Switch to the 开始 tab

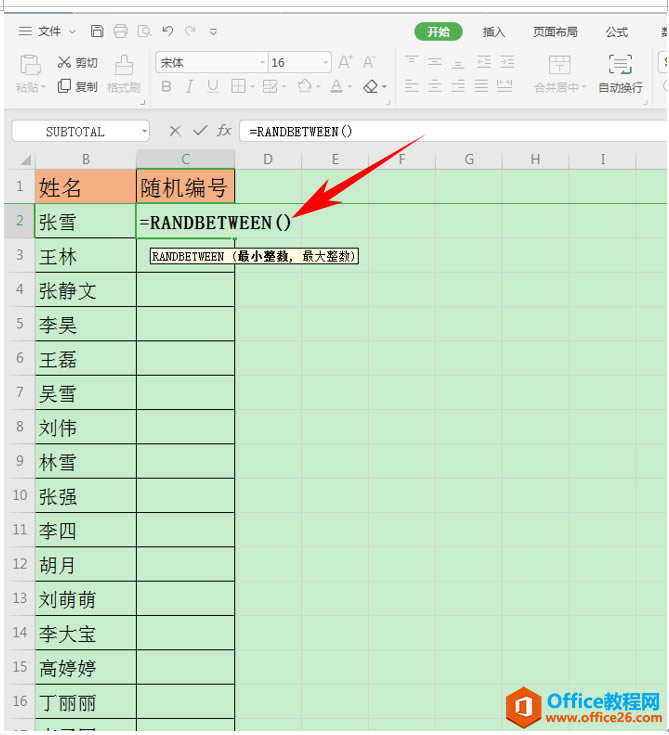click(x=438, y=31)
